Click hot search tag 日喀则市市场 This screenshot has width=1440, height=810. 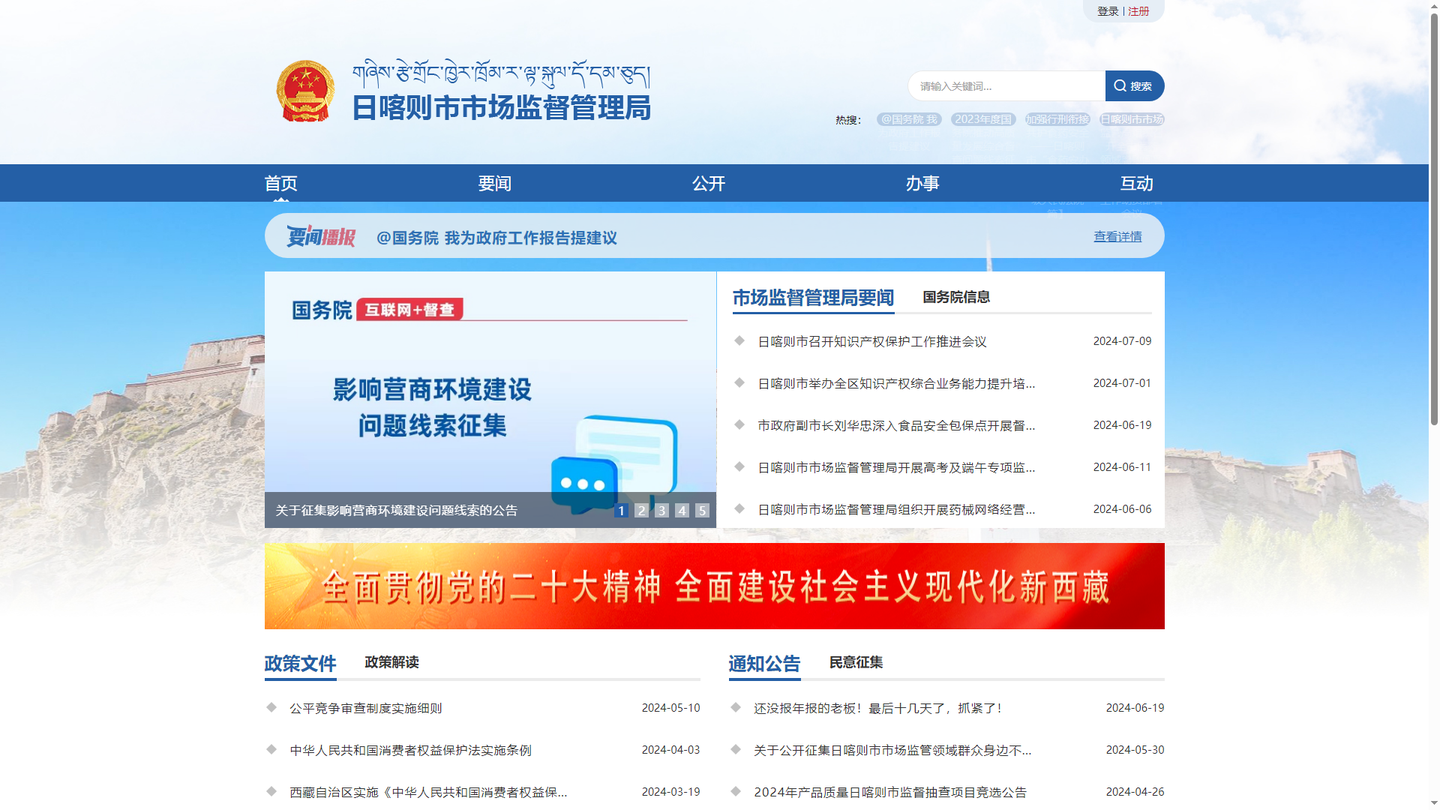tap(1132, 119)
